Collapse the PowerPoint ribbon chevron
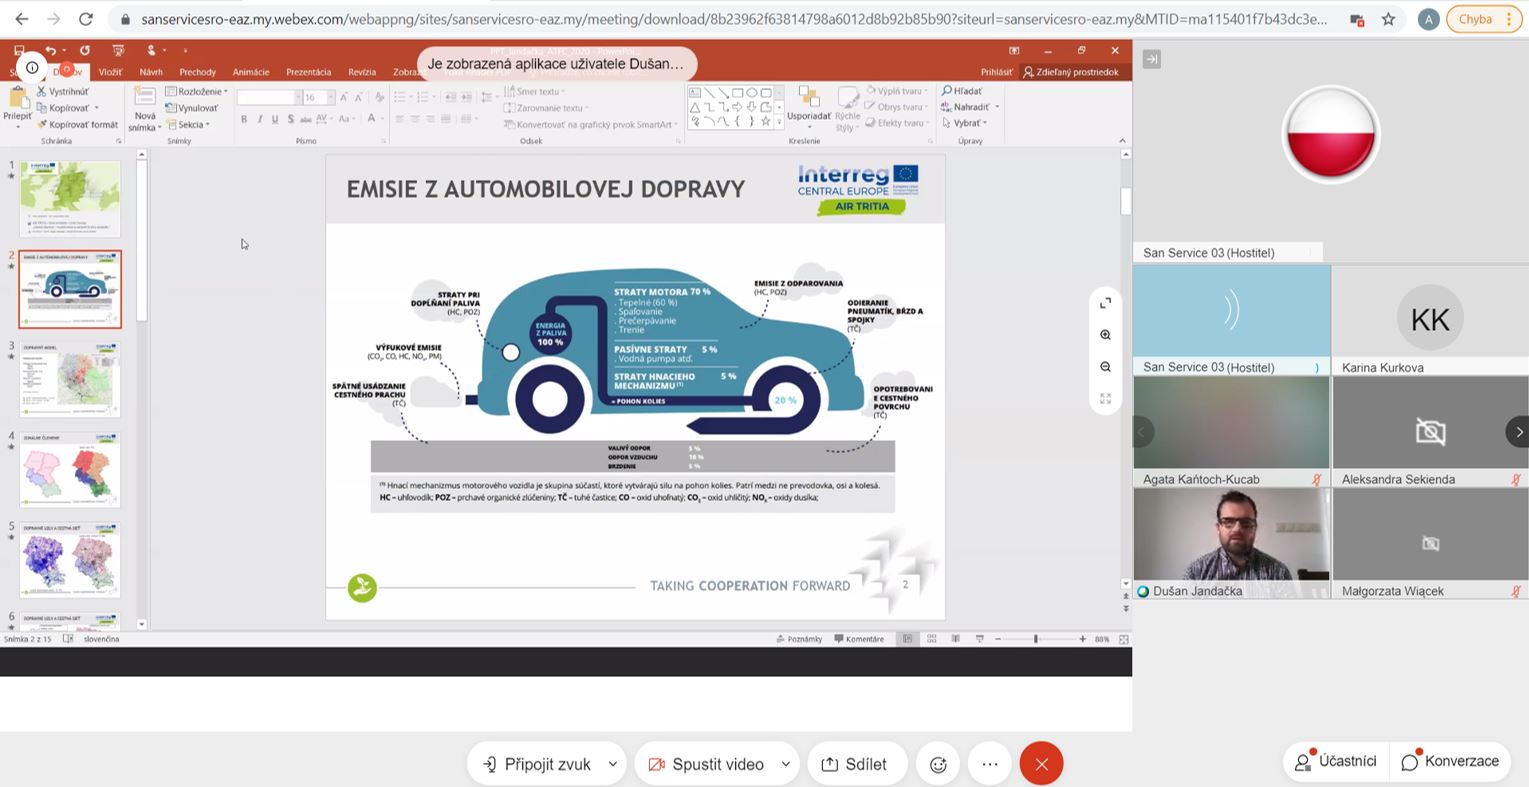Viewport: 1529px width, 787px height. pos(1122,141)
